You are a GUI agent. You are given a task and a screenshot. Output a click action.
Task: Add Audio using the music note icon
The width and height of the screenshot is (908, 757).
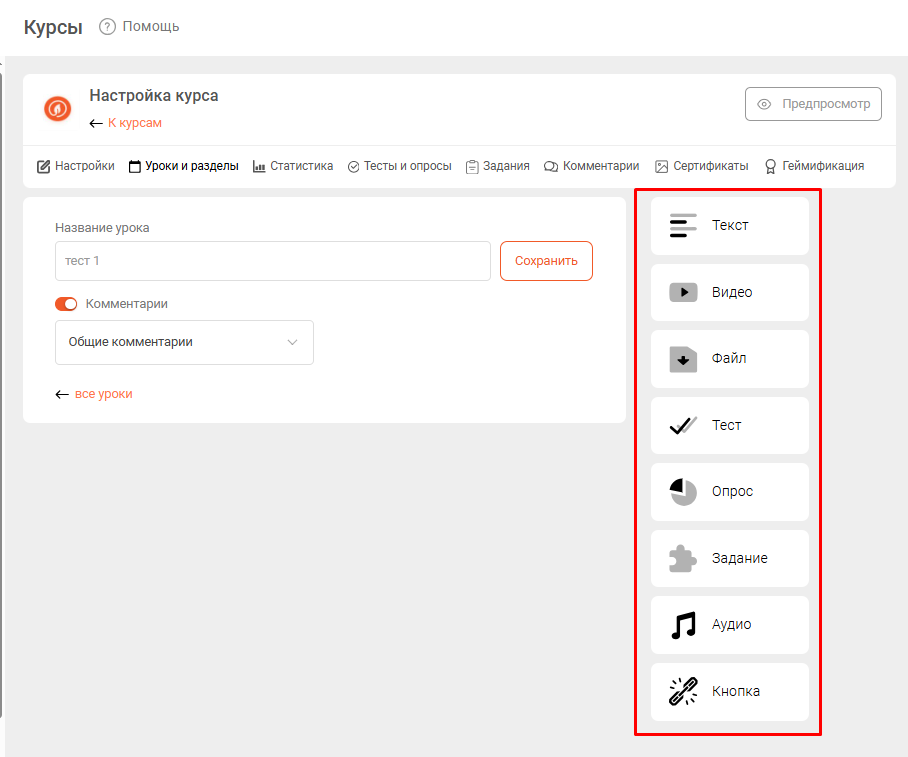coord(683,625)
